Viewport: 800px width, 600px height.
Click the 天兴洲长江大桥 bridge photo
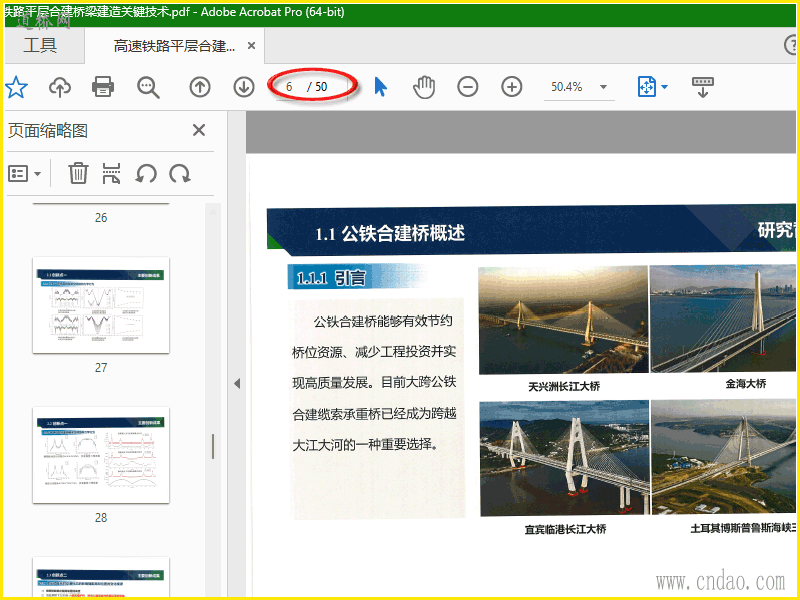563,320
